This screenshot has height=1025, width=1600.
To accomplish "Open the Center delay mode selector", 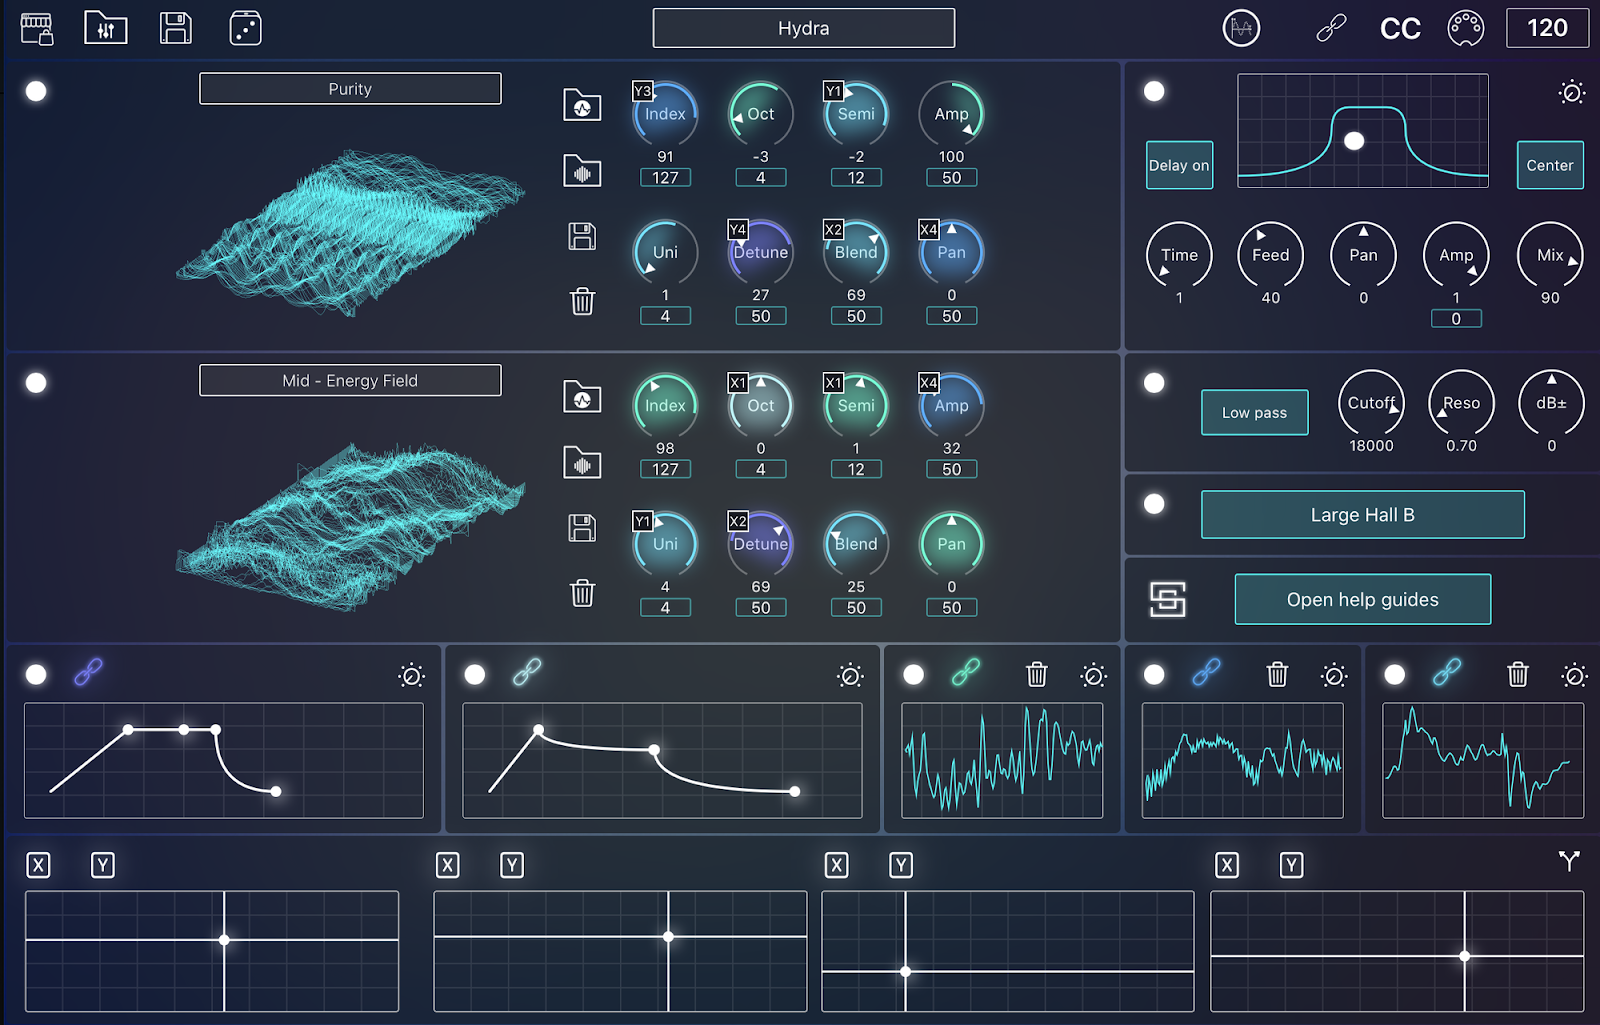I will point(1549,165).
